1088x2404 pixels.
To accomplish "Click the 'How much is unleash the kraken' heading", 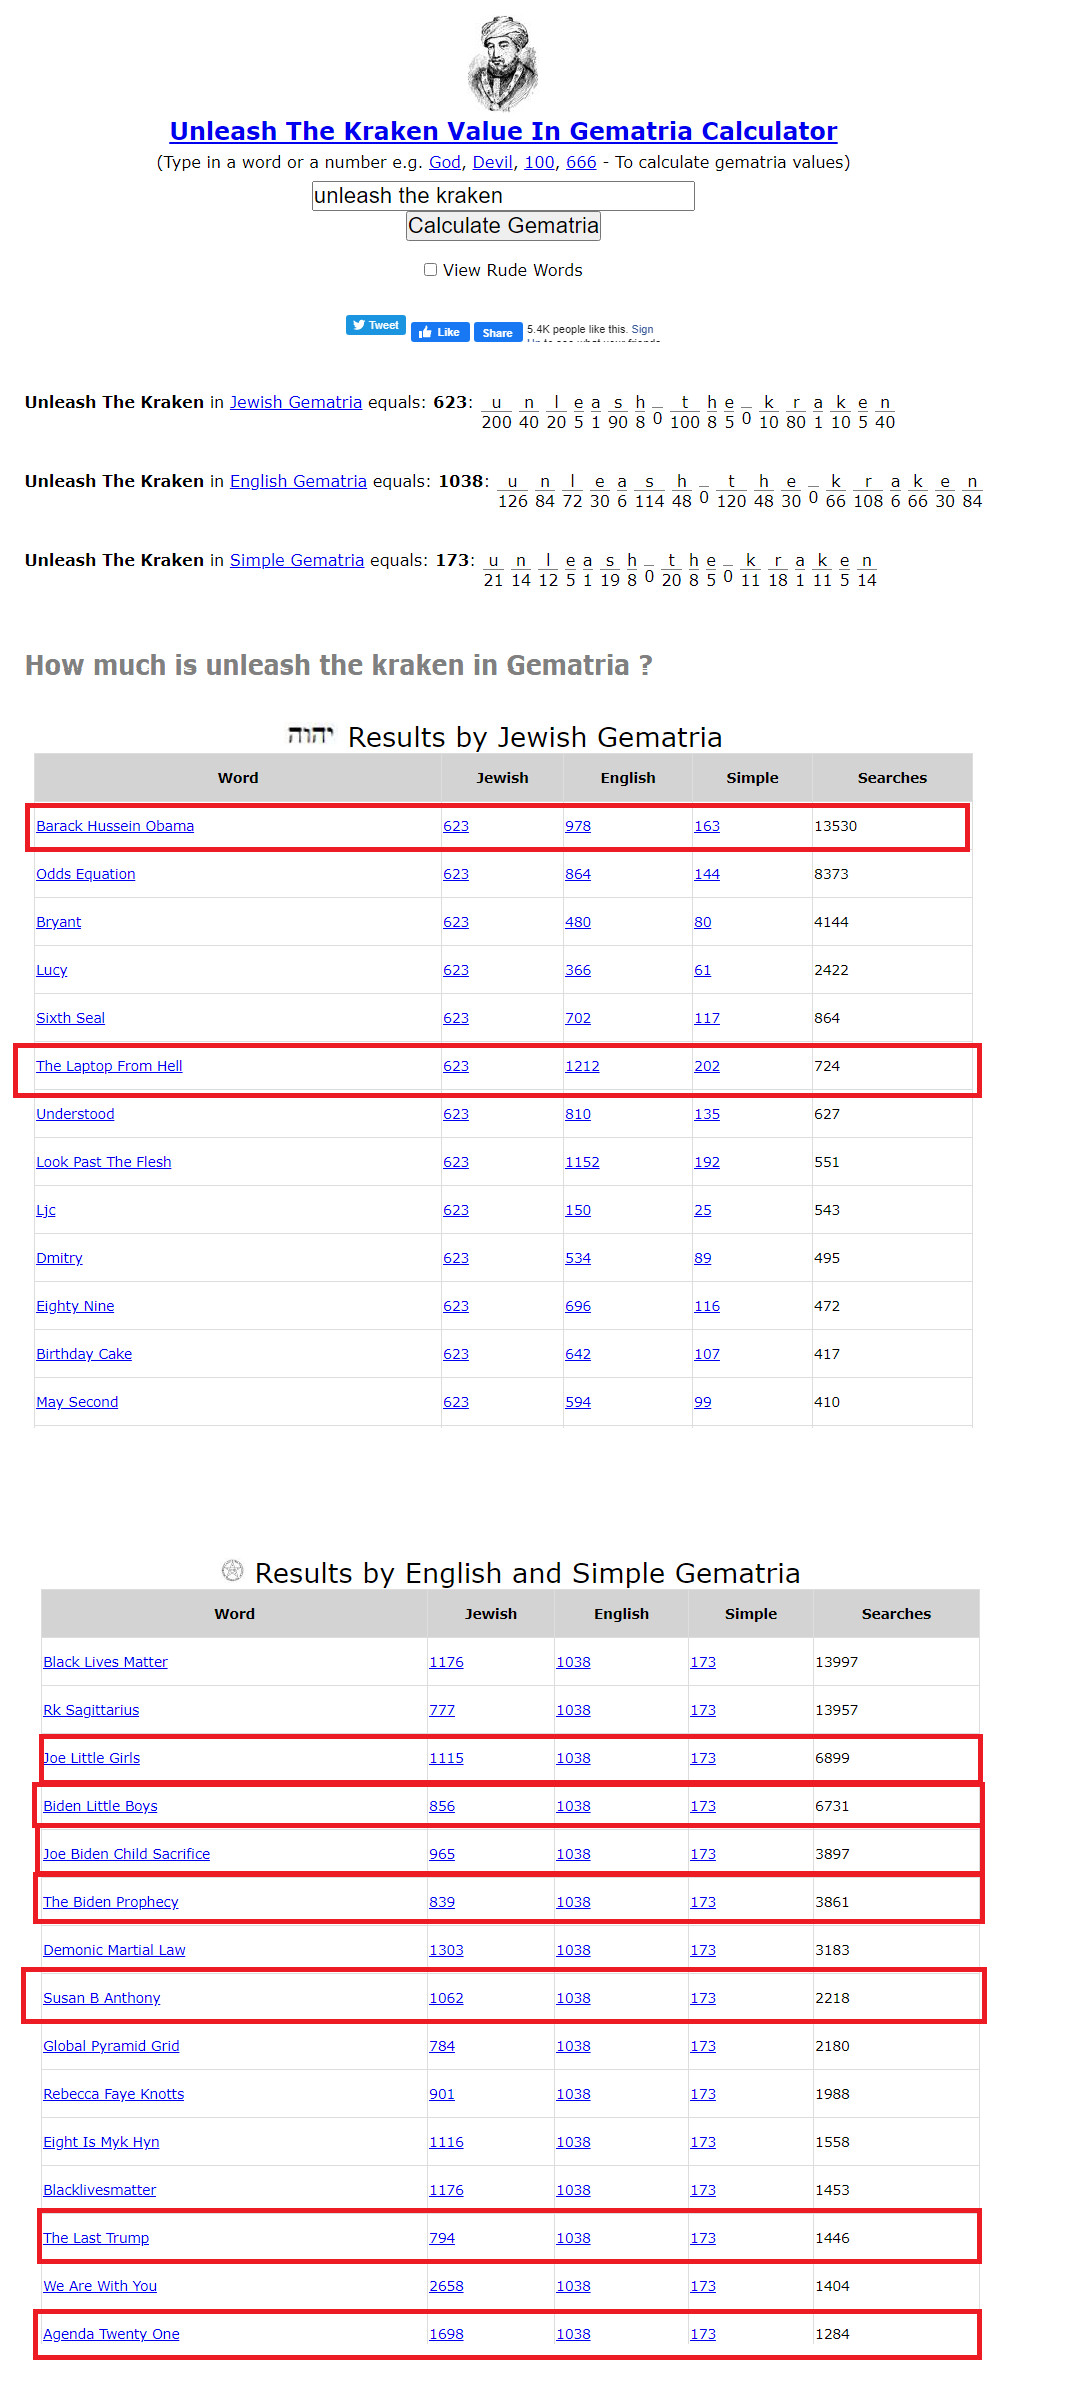I will click(339, 666).
